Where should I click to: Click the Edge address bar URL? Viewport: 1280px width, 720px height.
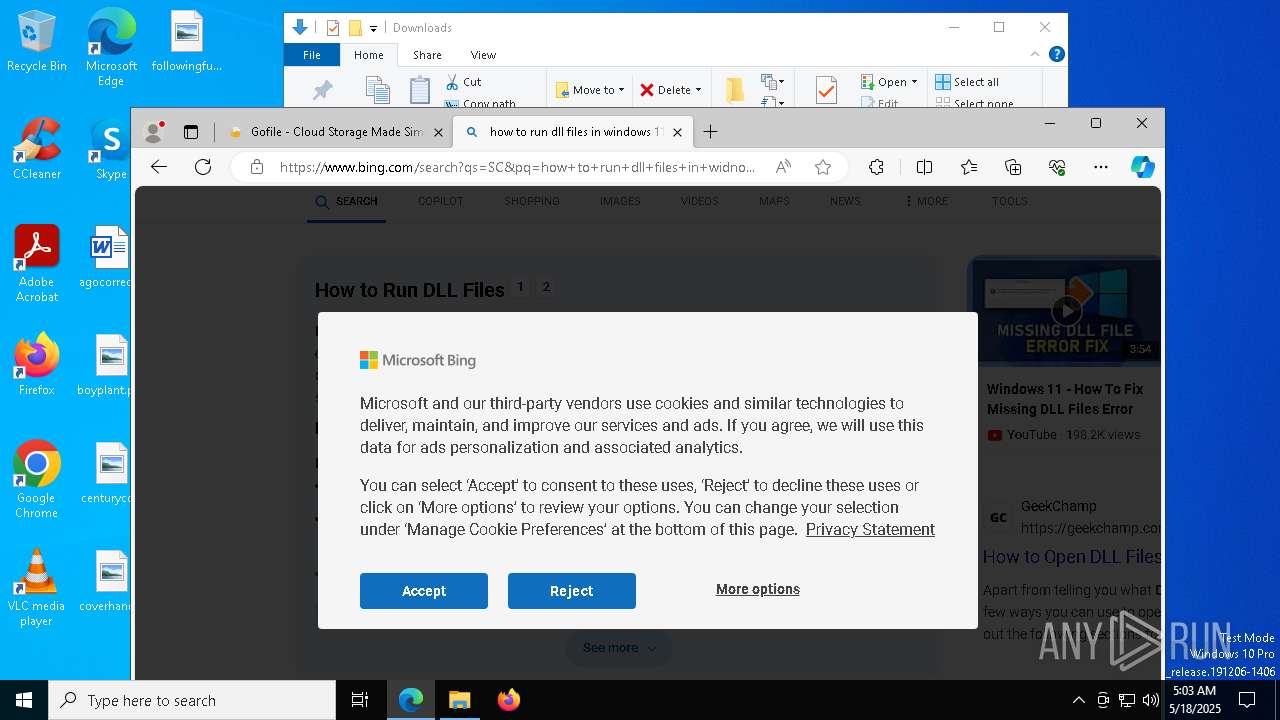pyautogui.click(x=517, y=167)
